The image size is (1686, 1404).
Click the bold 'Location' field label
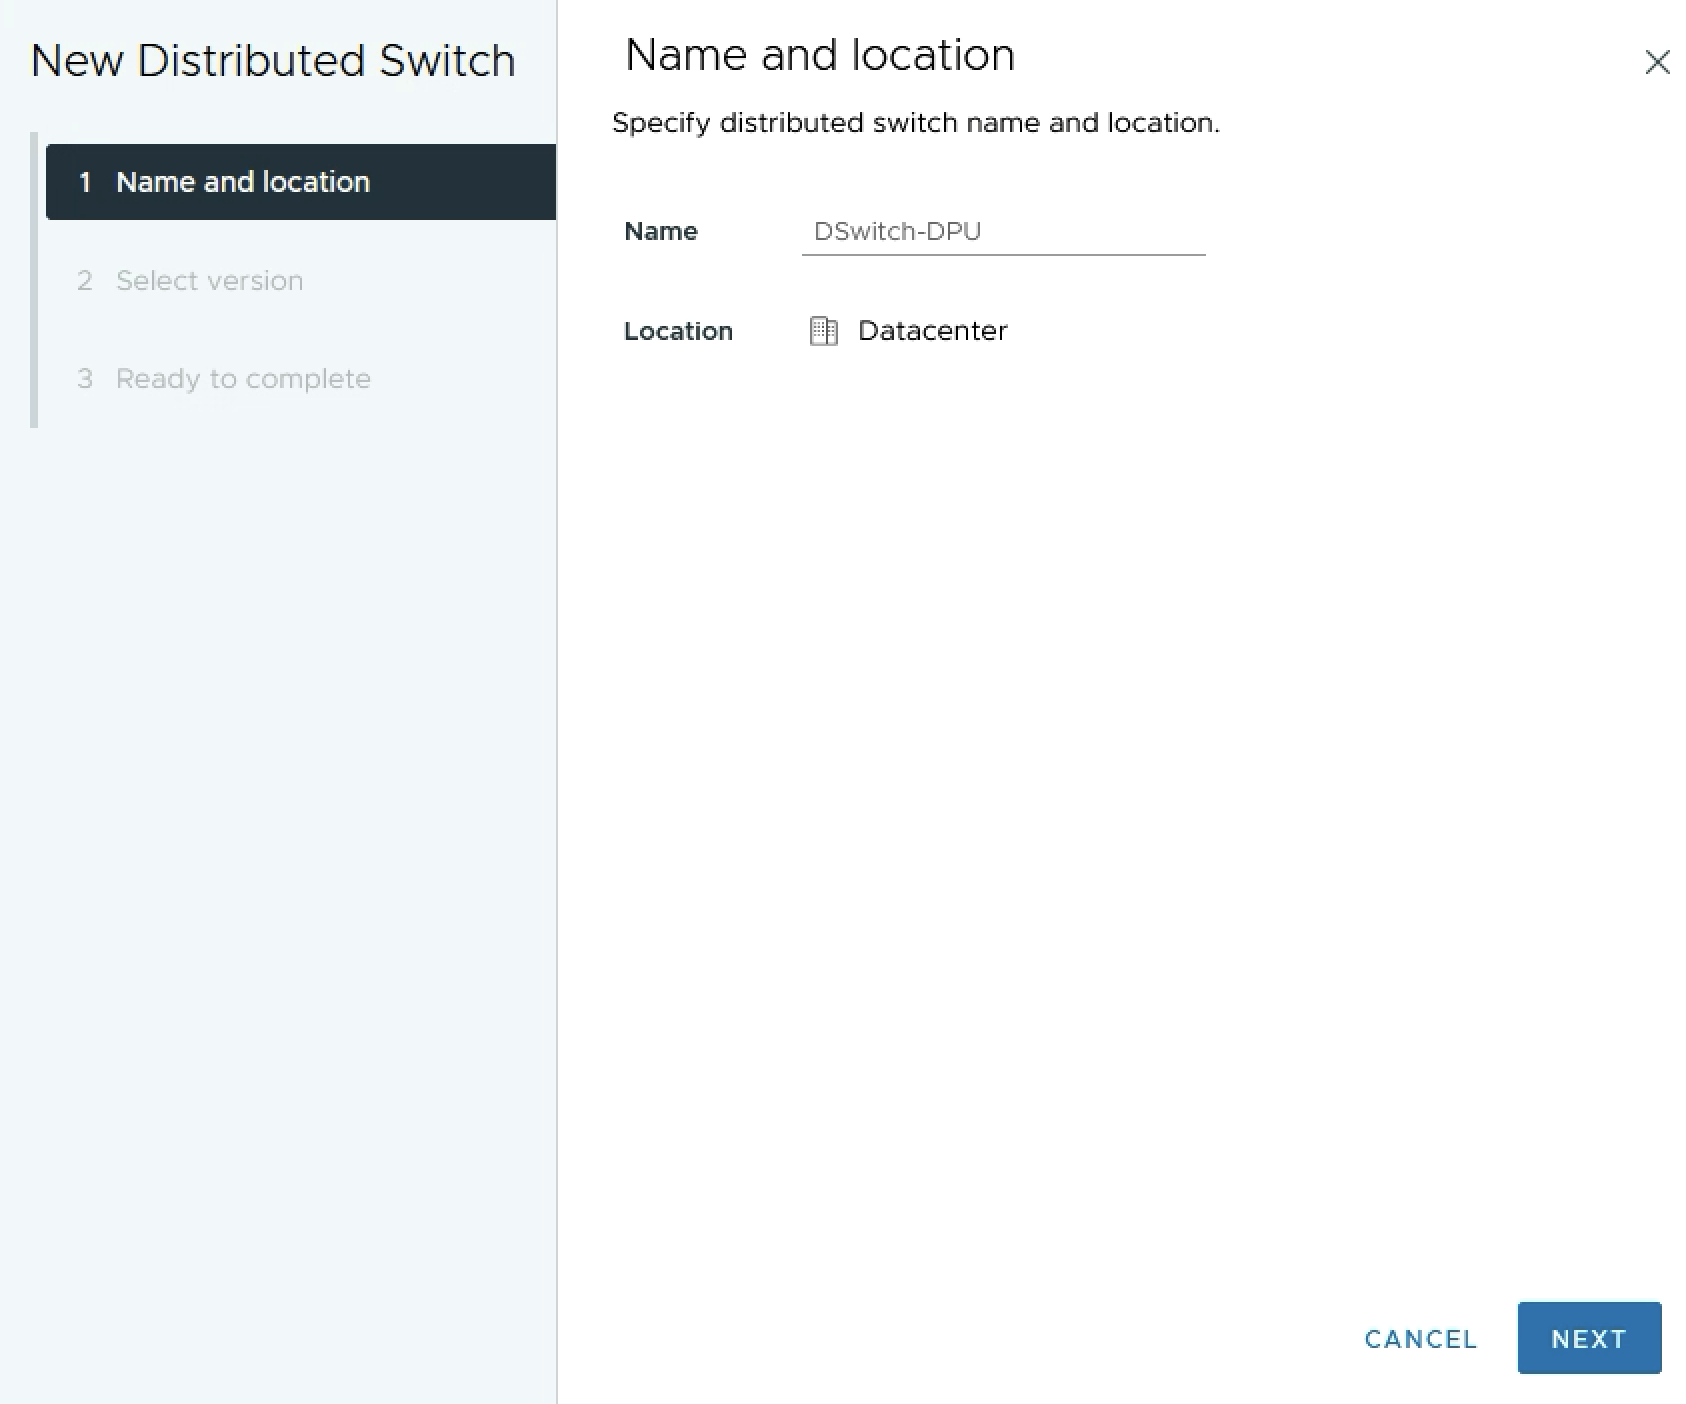click(x=678, y=332)
